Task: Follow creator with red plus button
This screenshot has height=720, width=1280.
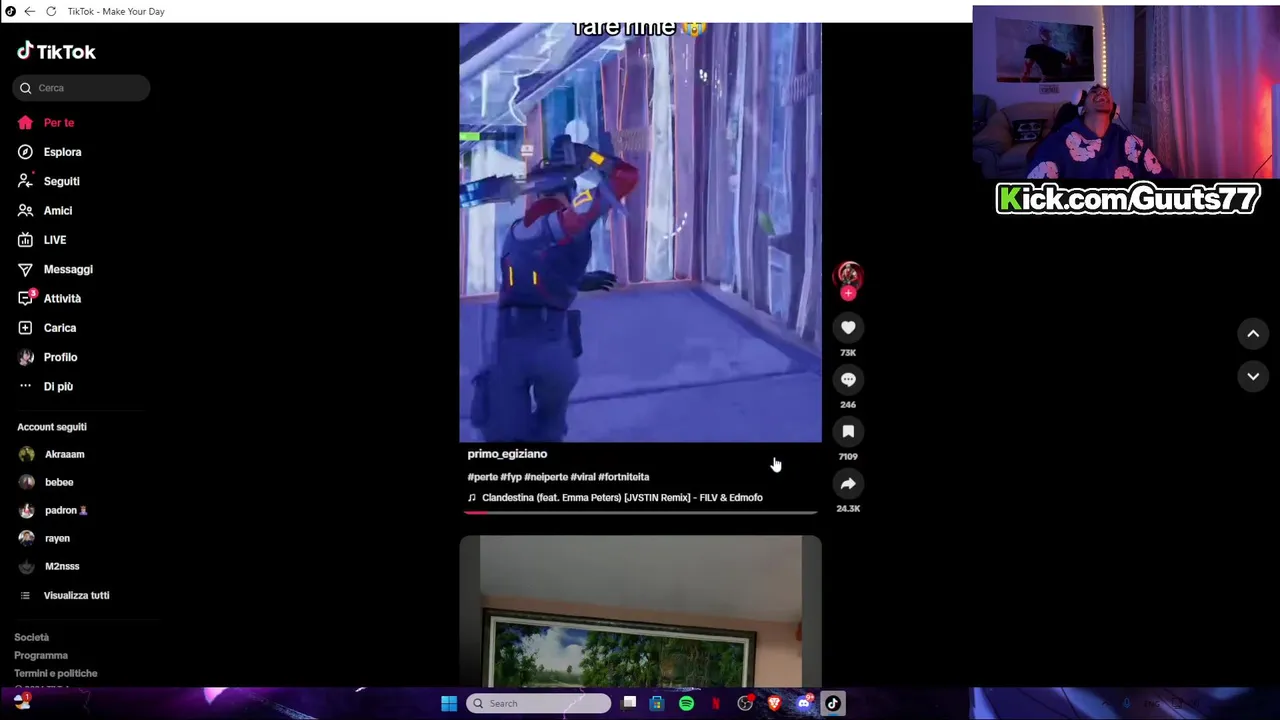Action: point(848,293)
